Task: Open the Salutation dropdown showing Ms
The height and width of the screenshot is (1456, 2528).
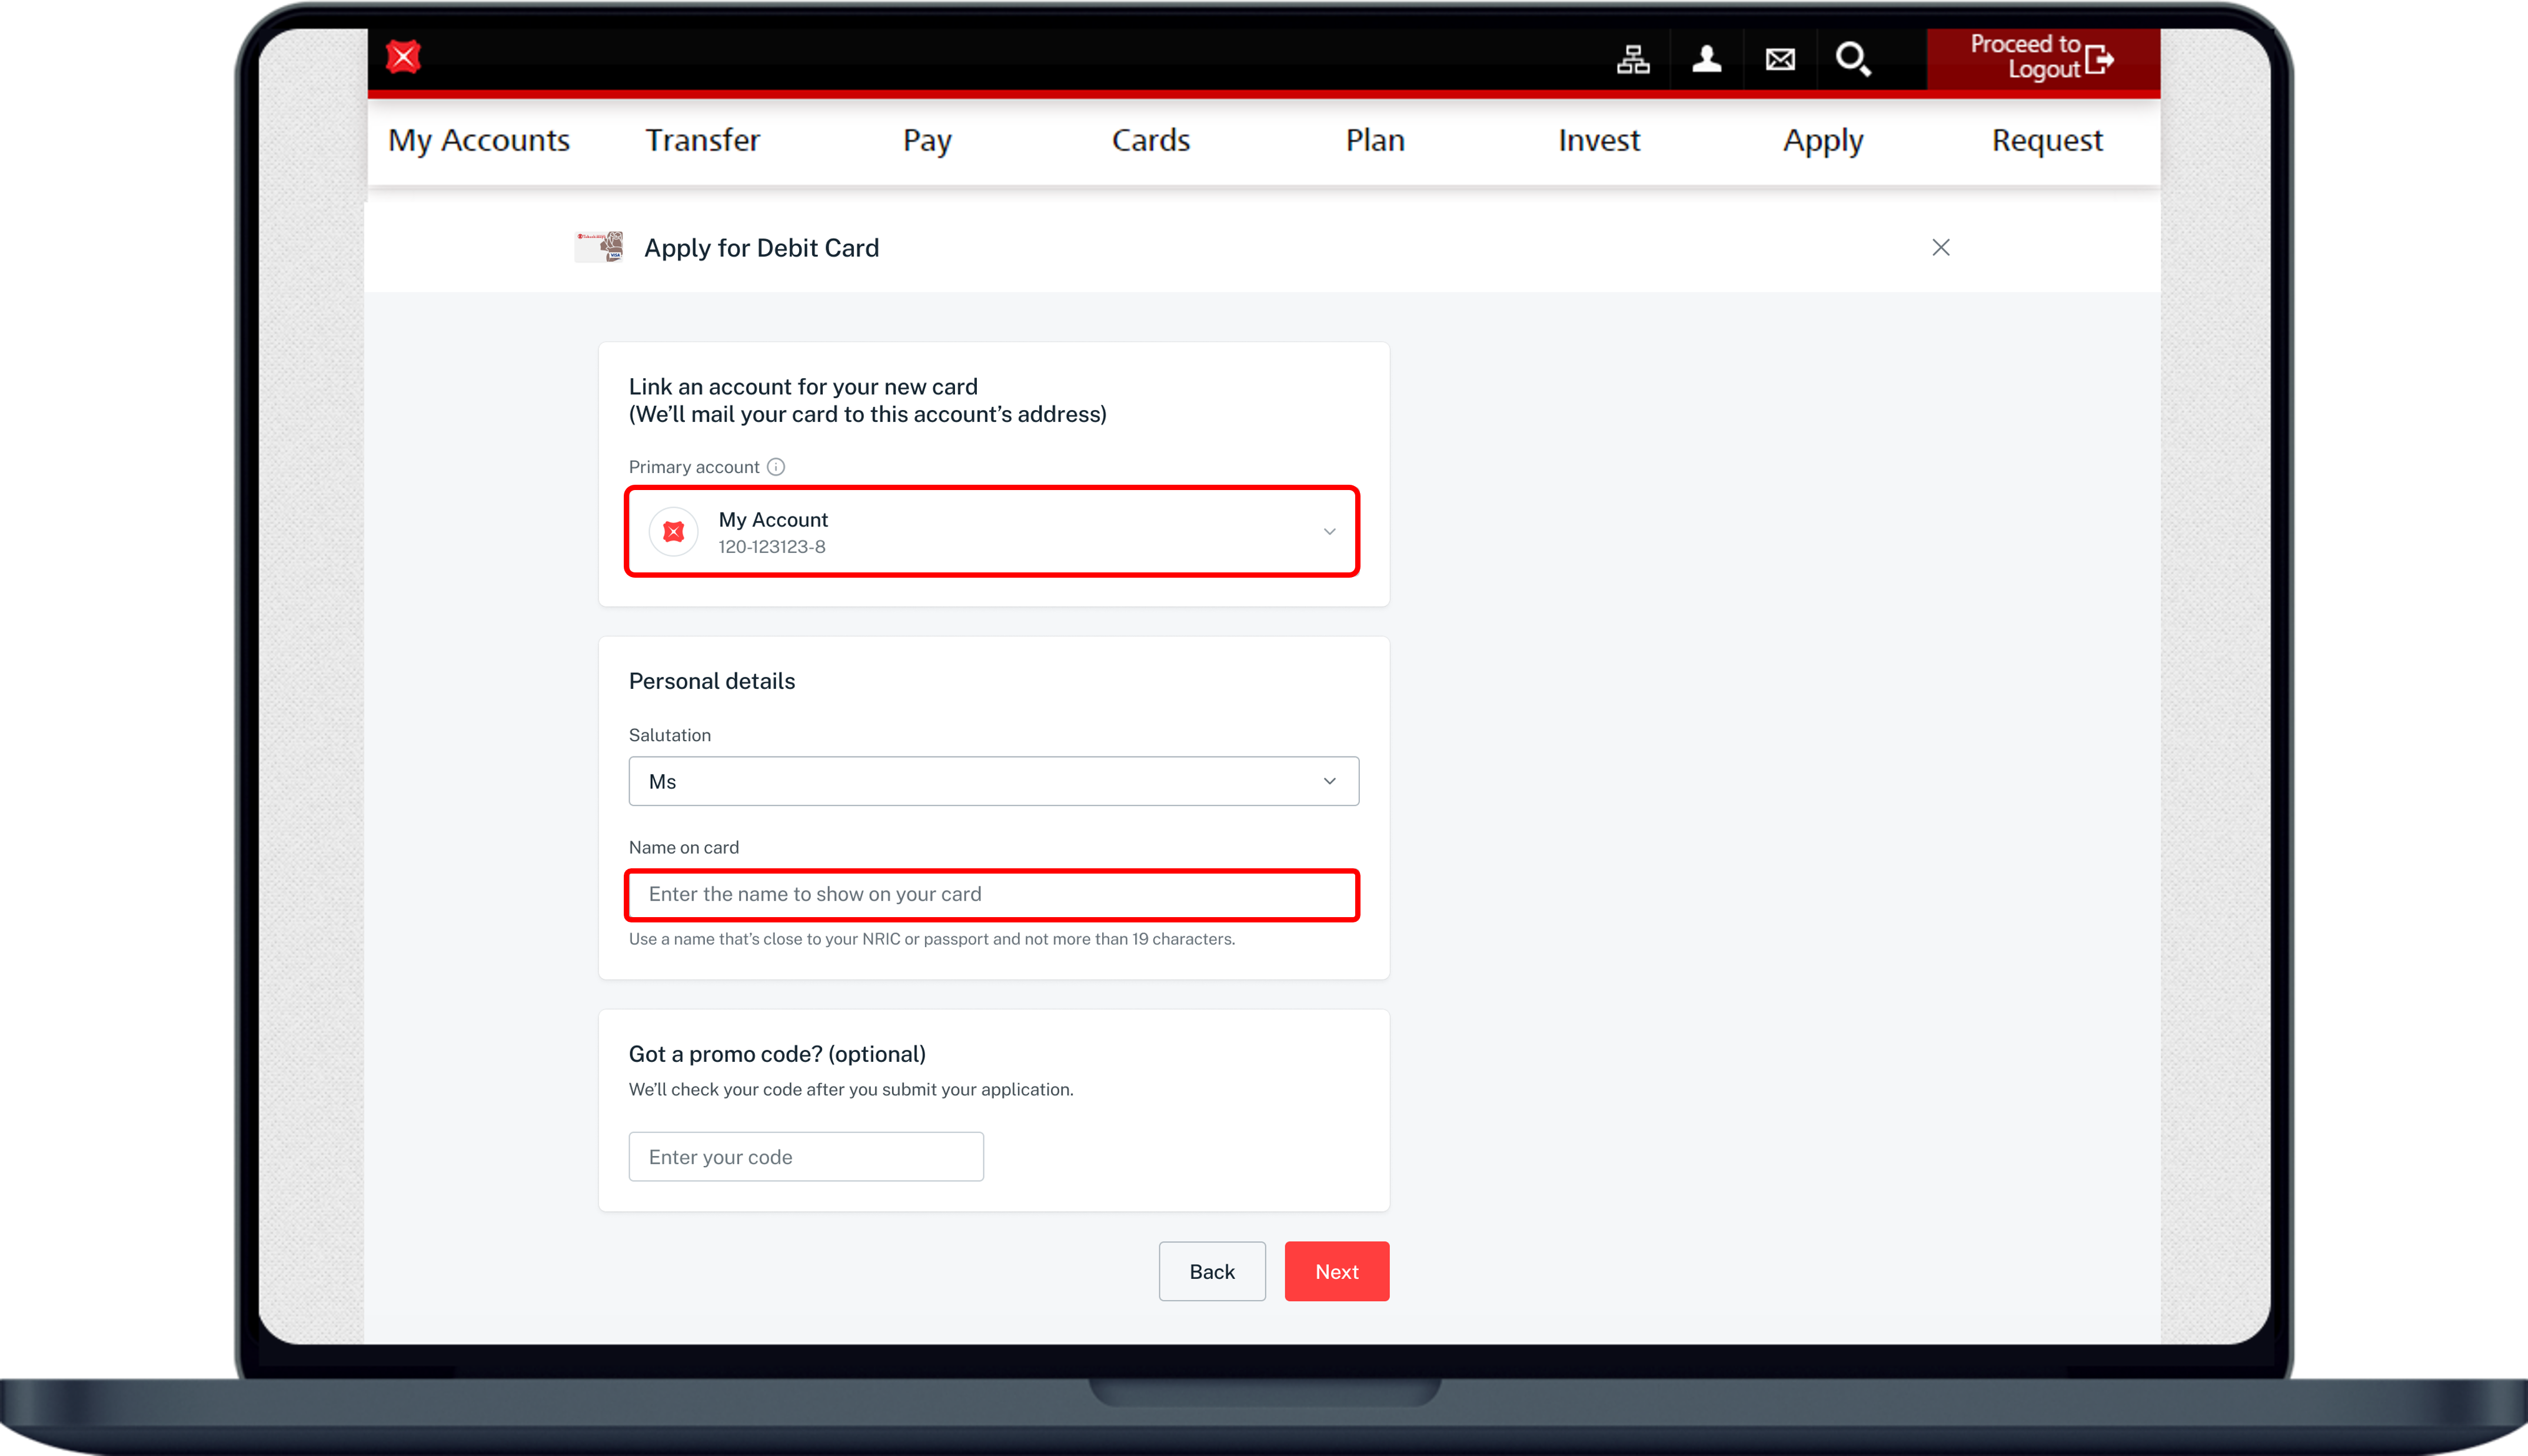Action: 992,781
